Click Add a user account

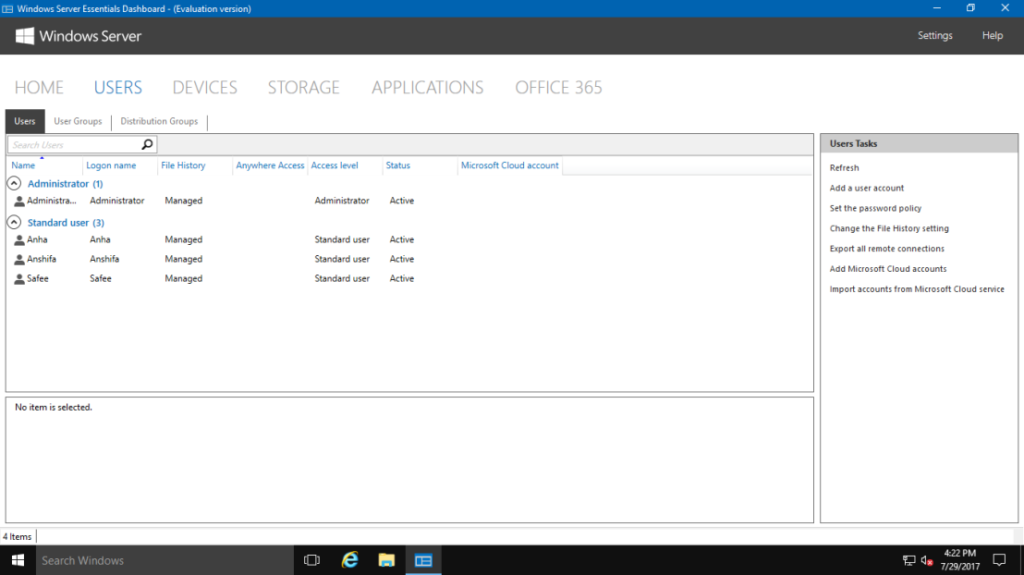867,188
